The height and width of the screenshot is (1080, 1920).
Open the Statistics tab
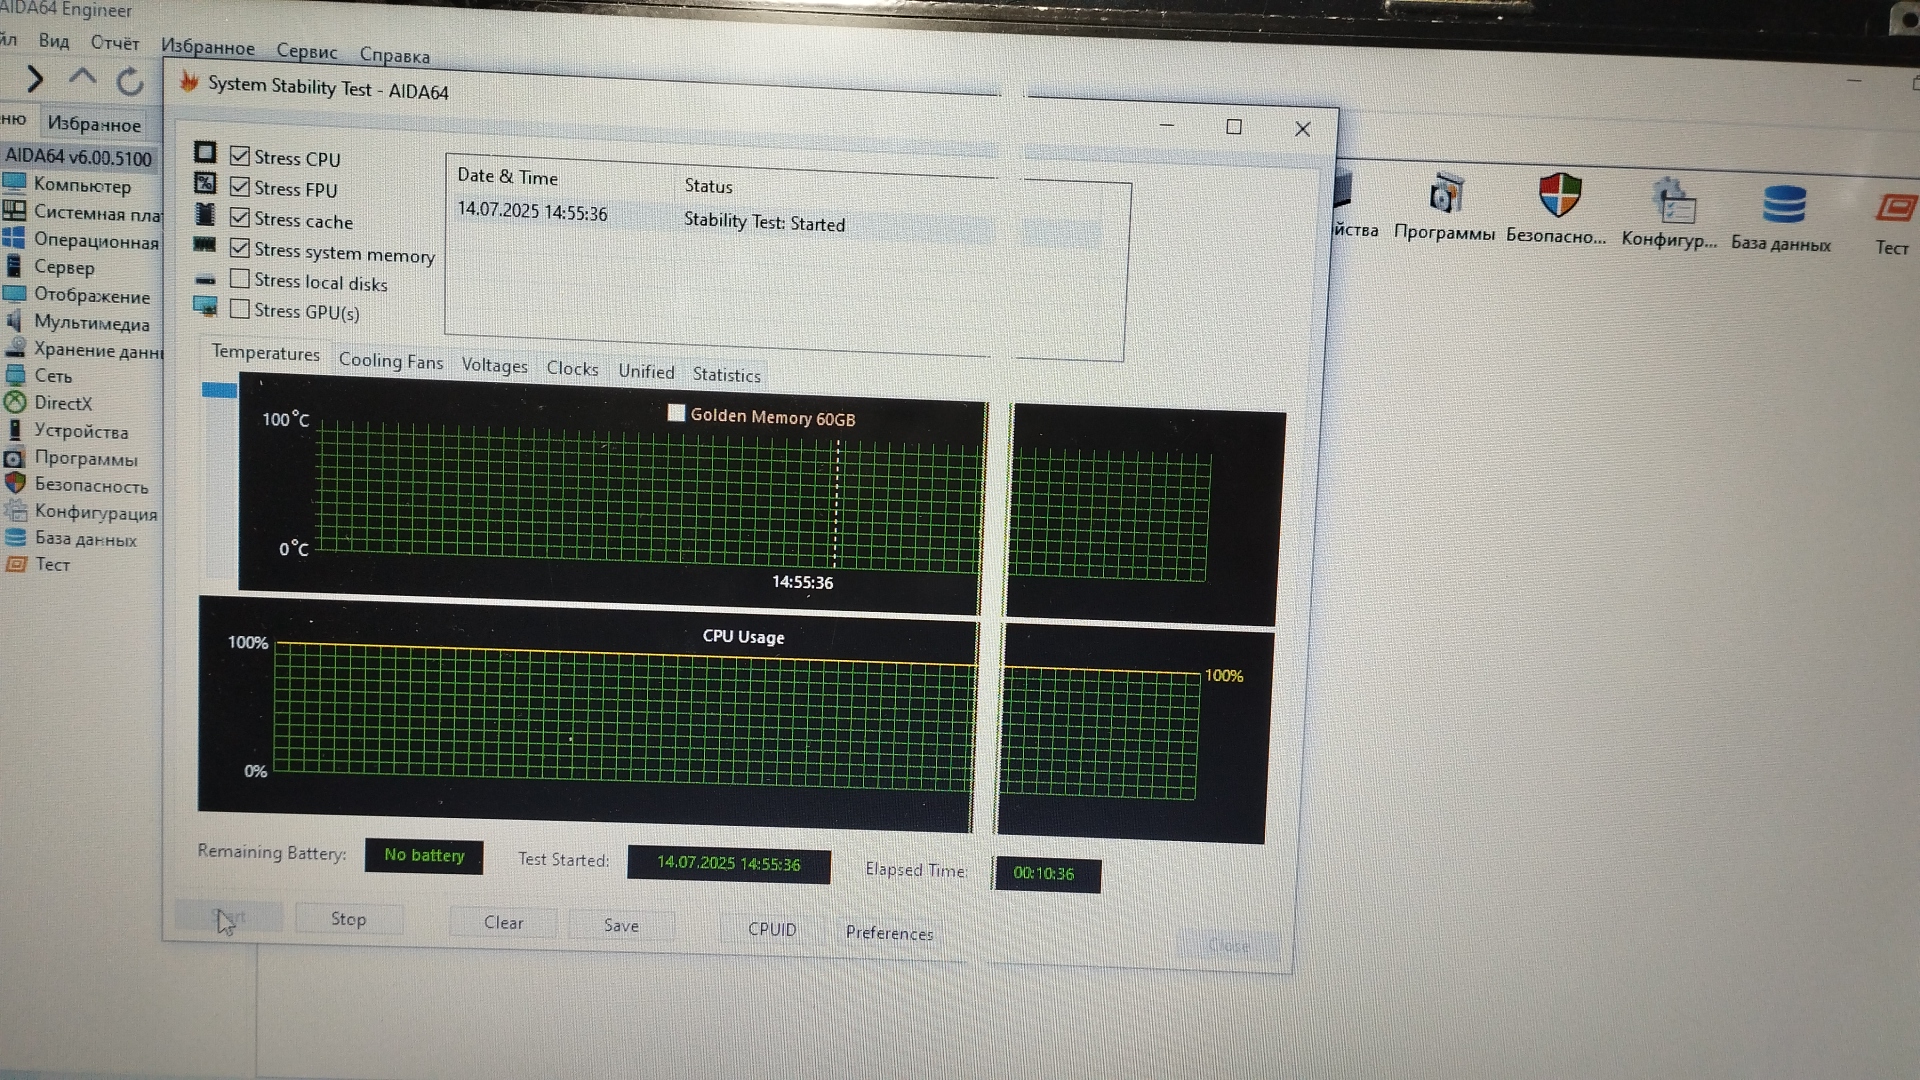click(x=726, y=375)
